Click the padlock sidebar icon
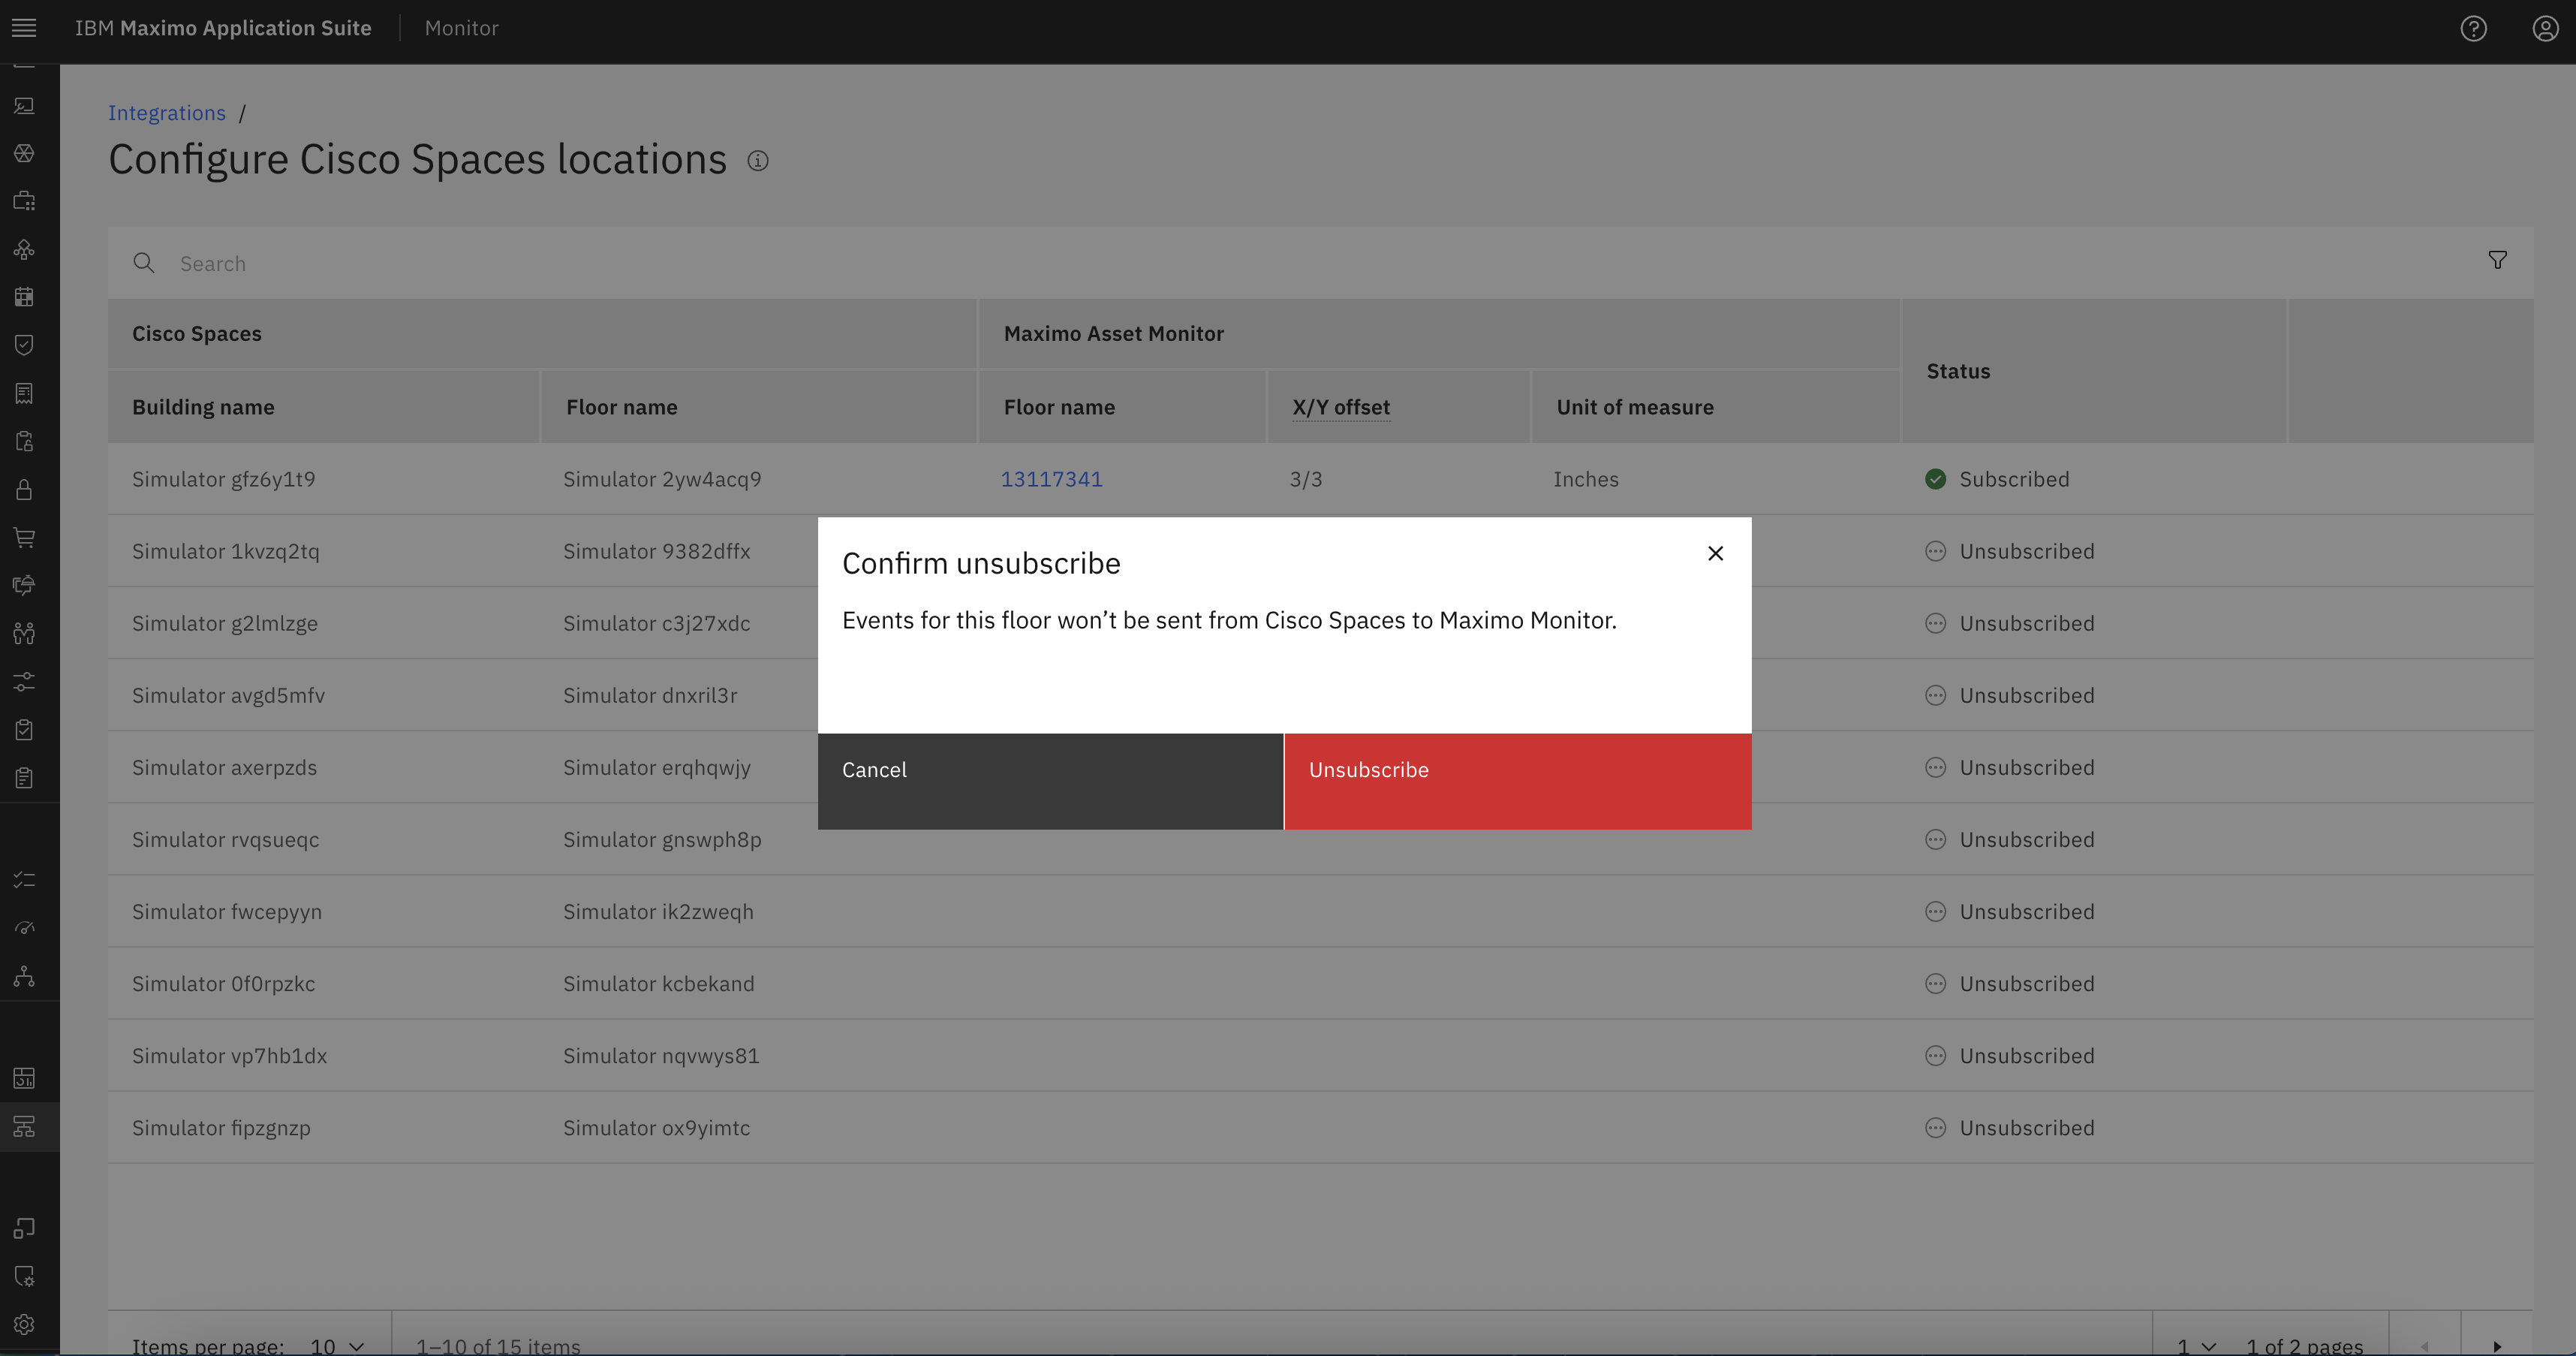The width and height of the screenshot is (2576, 1356). click(24, 489)
